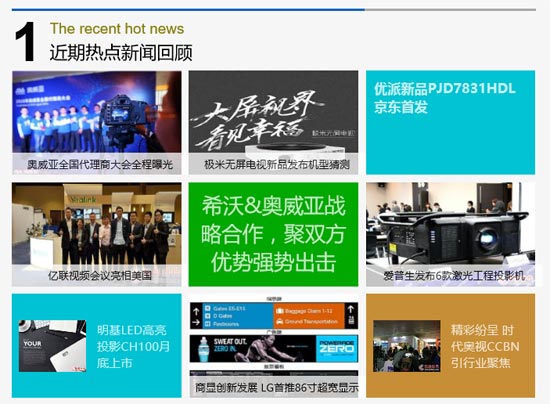Click the 奥威亚全国代理商大会全程曝光 caption
Viewport: 550px width, 404px height.
[100, 164]
